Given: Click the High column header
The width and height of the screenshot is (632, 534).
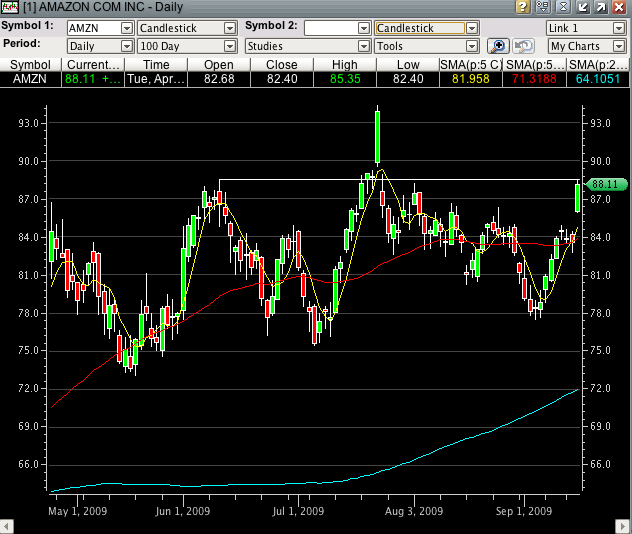Looking at the screenshot, I should [x=344, y=65].
